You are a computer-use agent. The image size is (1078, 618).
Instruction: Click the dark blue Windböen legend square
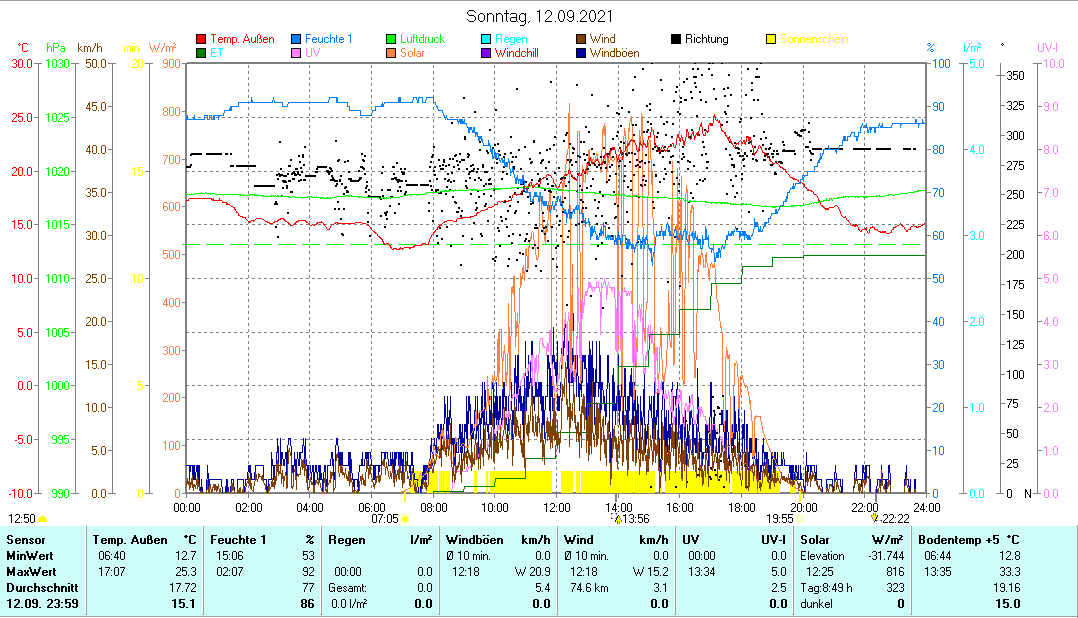click(x=581, y=53)
